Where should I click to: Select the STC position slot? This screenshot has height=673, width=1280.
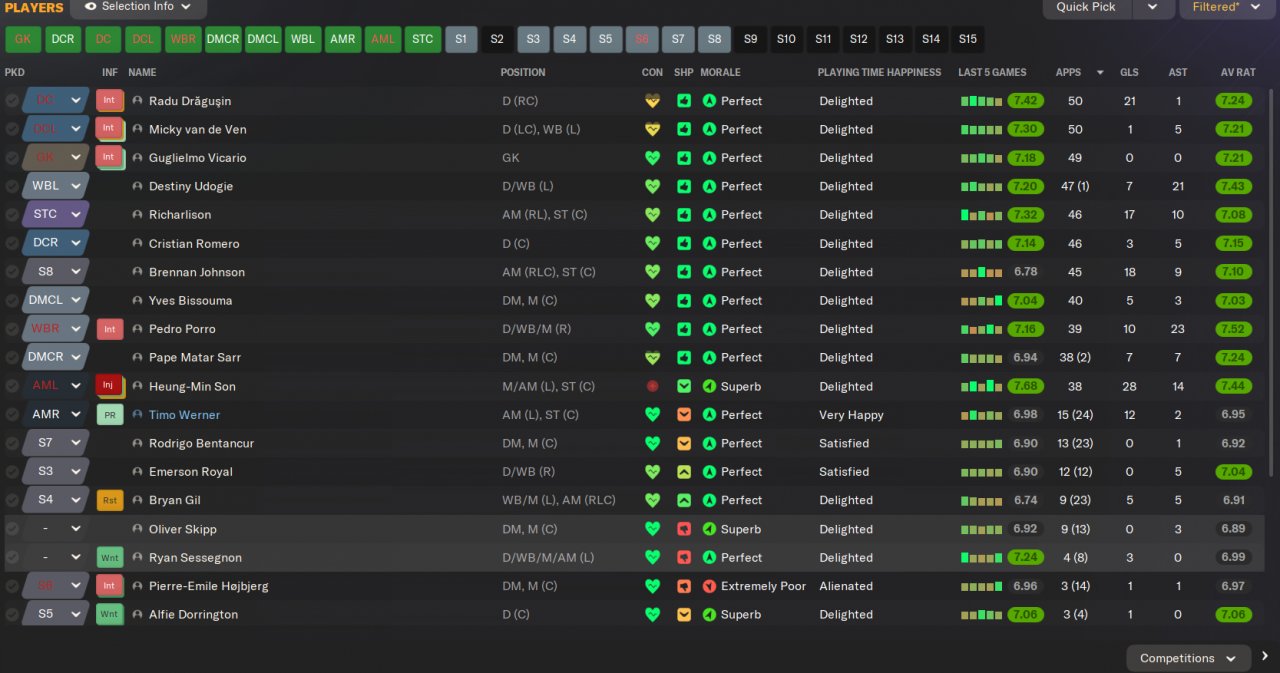pyautogui.click(x=423, y=39)
